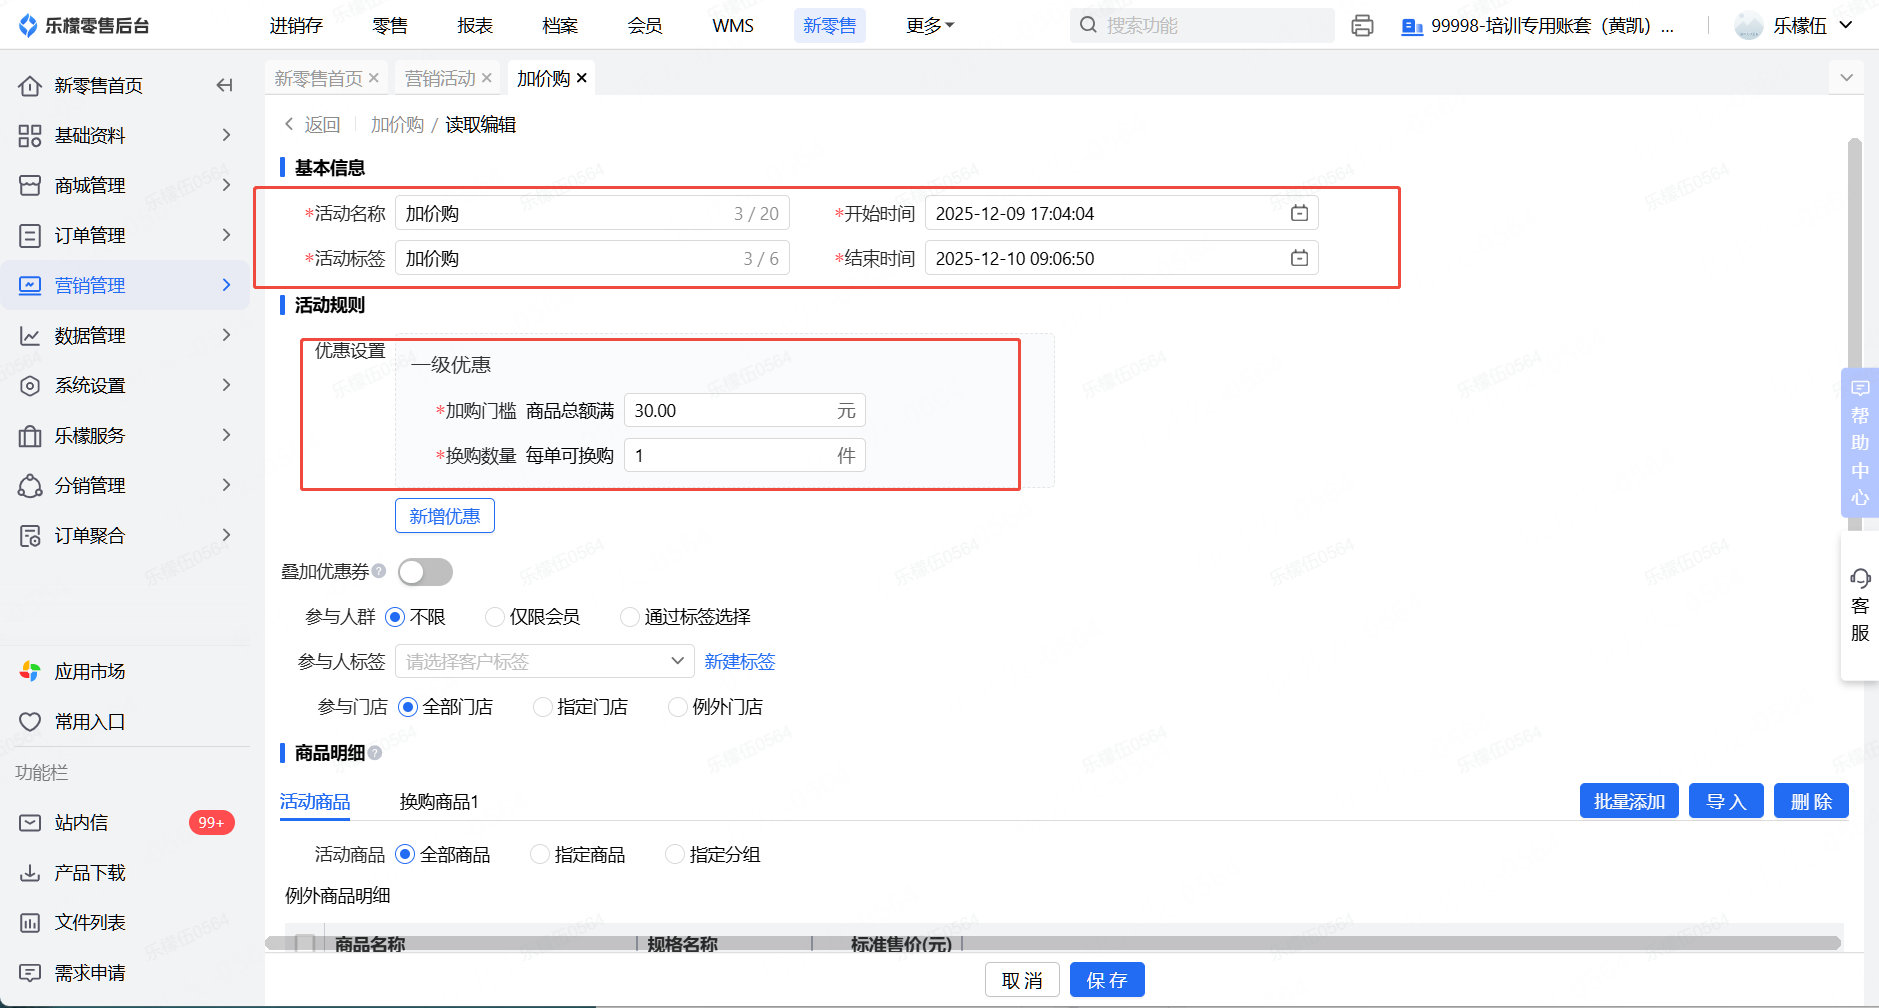Open the 更多 top menu dropdown

(930, 25)
